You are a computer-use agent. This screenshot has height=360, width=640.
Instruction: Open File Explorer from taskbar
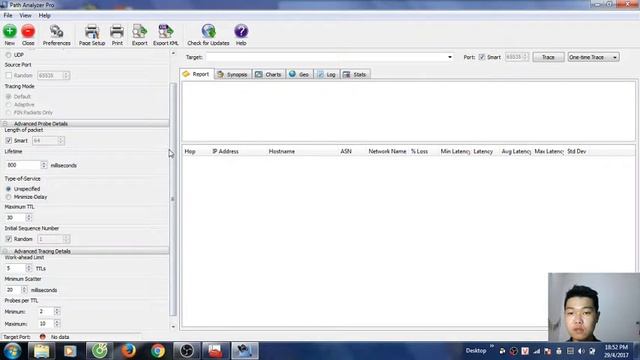(x=41, y=351)
